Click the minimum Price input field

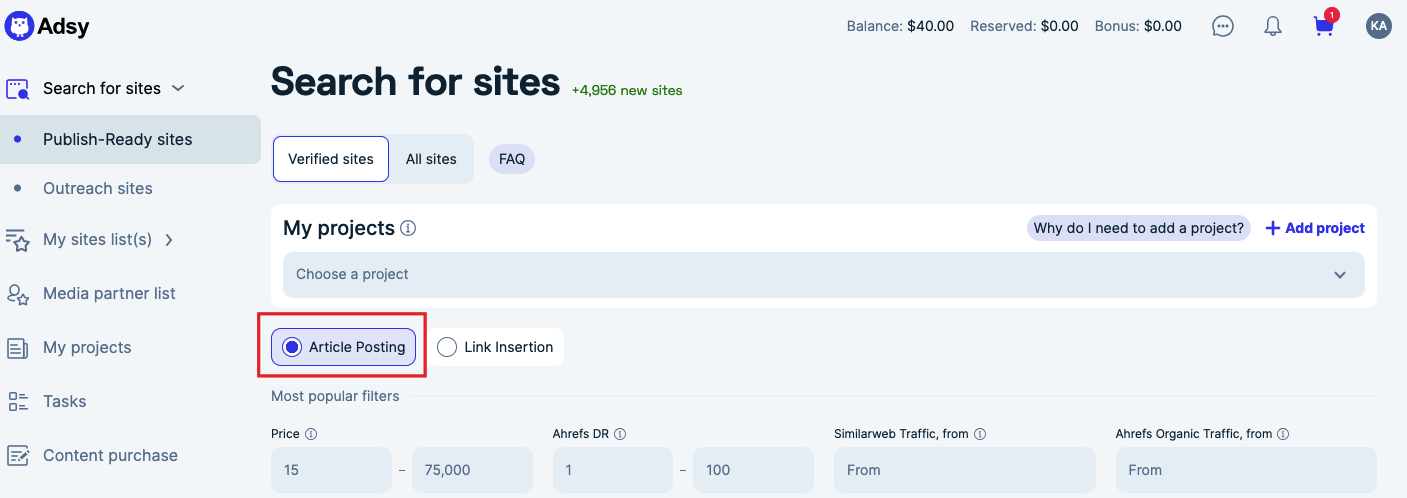330,470
